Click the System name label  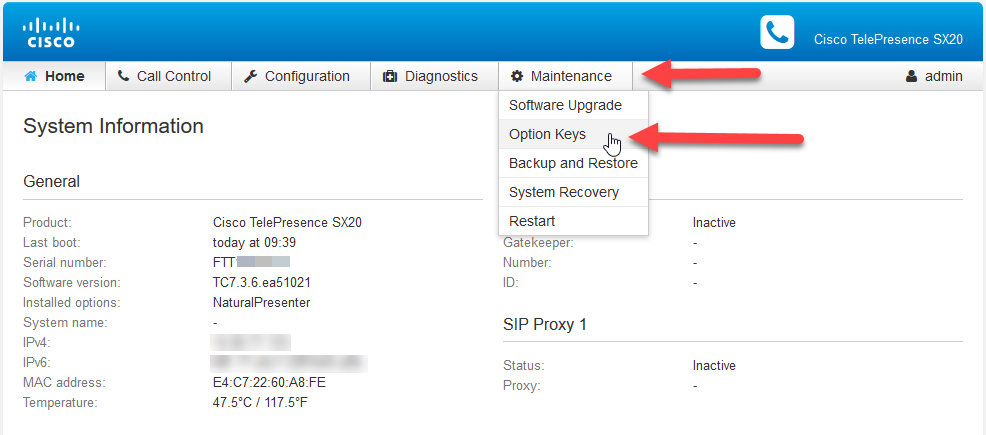pos(65,322)
